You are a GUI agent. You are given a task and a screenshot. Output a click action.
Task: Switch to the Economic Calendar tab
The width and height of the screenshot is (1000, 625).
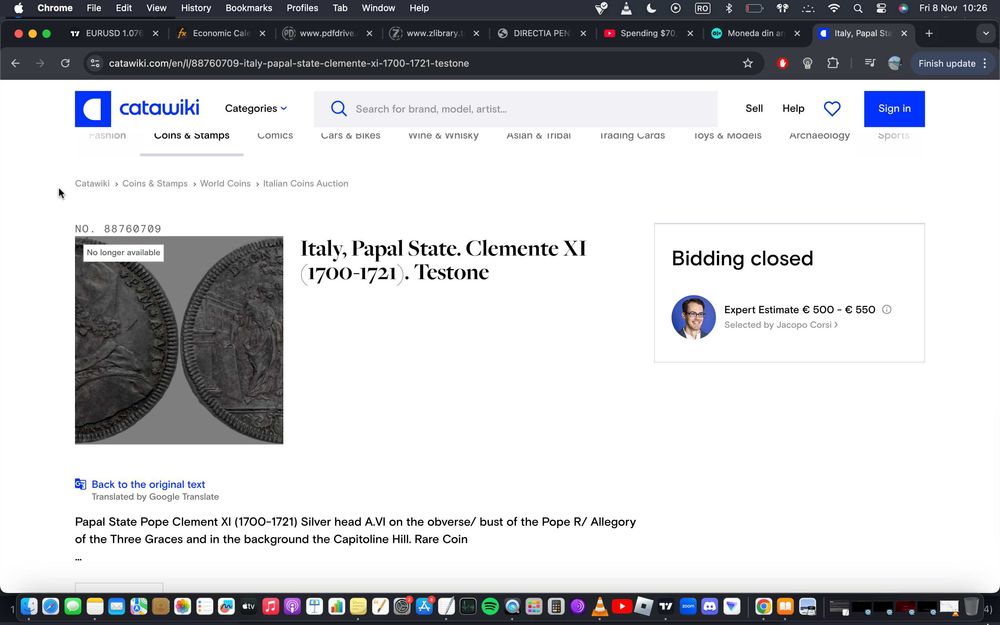point(221,33)
